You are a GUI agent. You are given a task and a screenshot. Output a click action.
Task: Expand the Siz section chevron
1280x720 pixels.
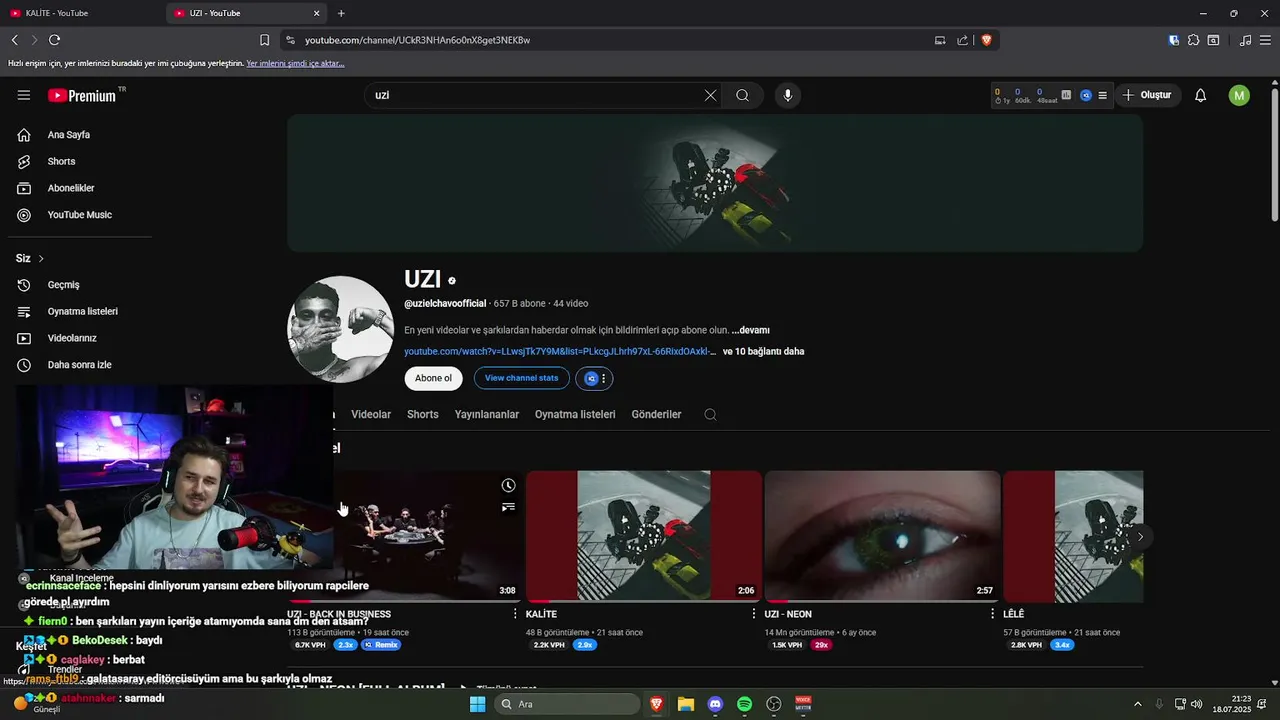41,258
